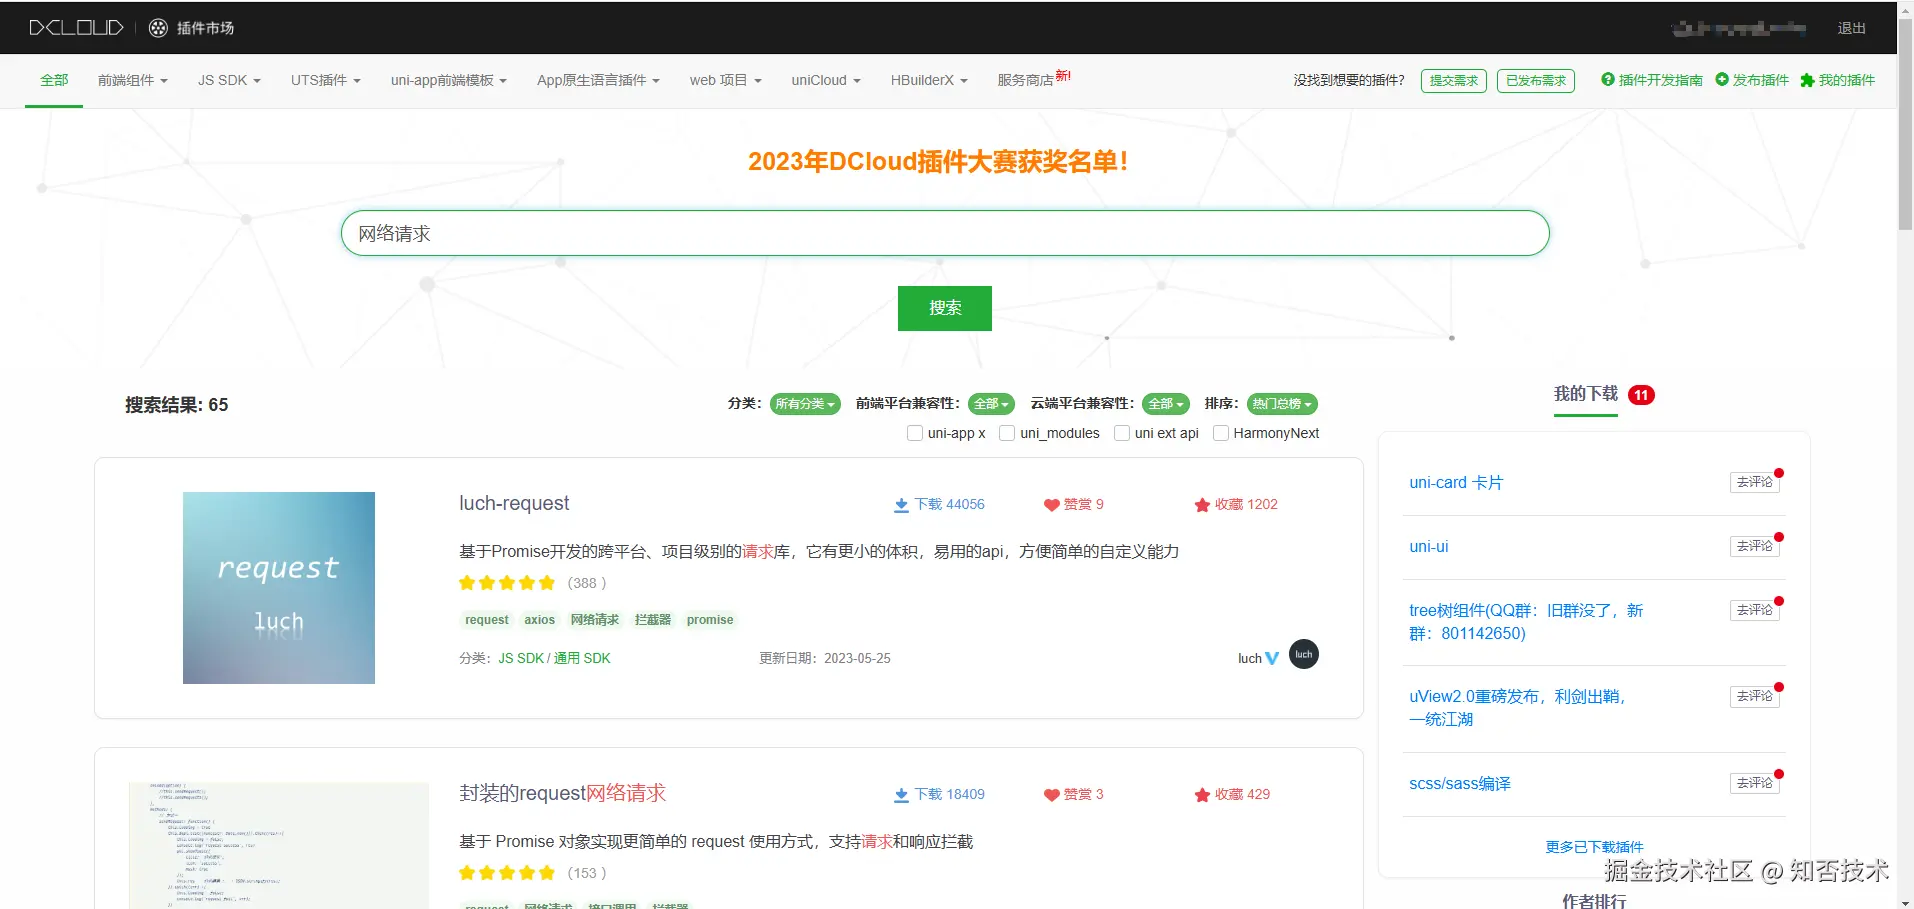Open the luch-request plugin title

[x=514, y=503]
